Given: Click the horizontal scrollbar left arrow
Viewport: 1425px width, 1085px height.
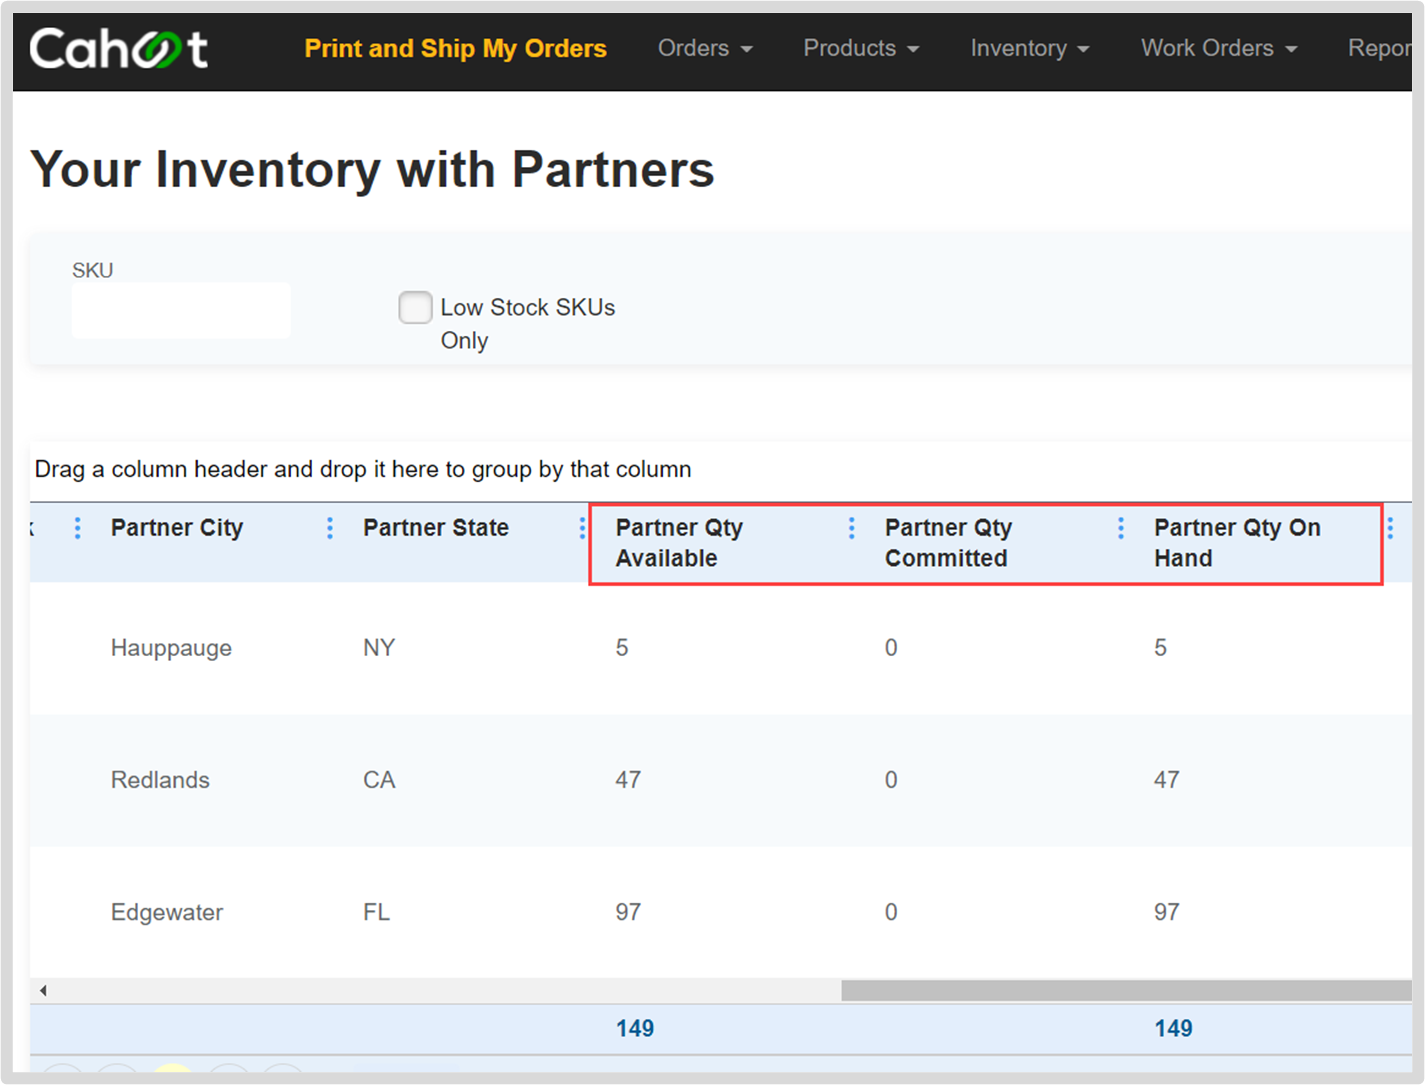Looking at the screenshot, I should [x=43, y=990].
